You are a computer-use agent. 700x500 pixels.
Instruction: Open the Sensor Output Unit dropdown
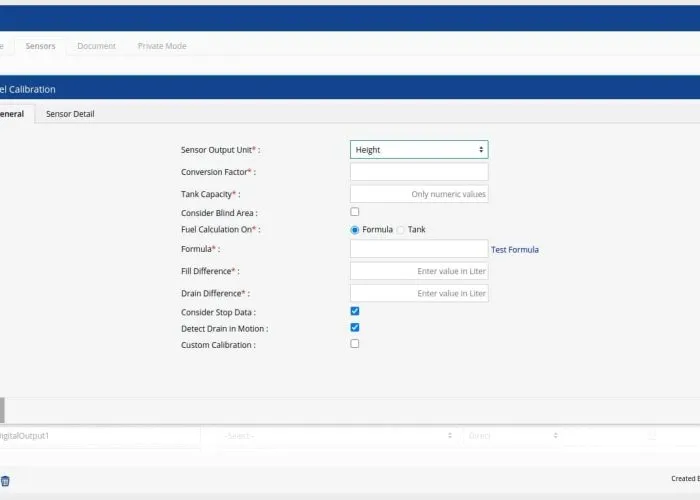tap(419, 150)
